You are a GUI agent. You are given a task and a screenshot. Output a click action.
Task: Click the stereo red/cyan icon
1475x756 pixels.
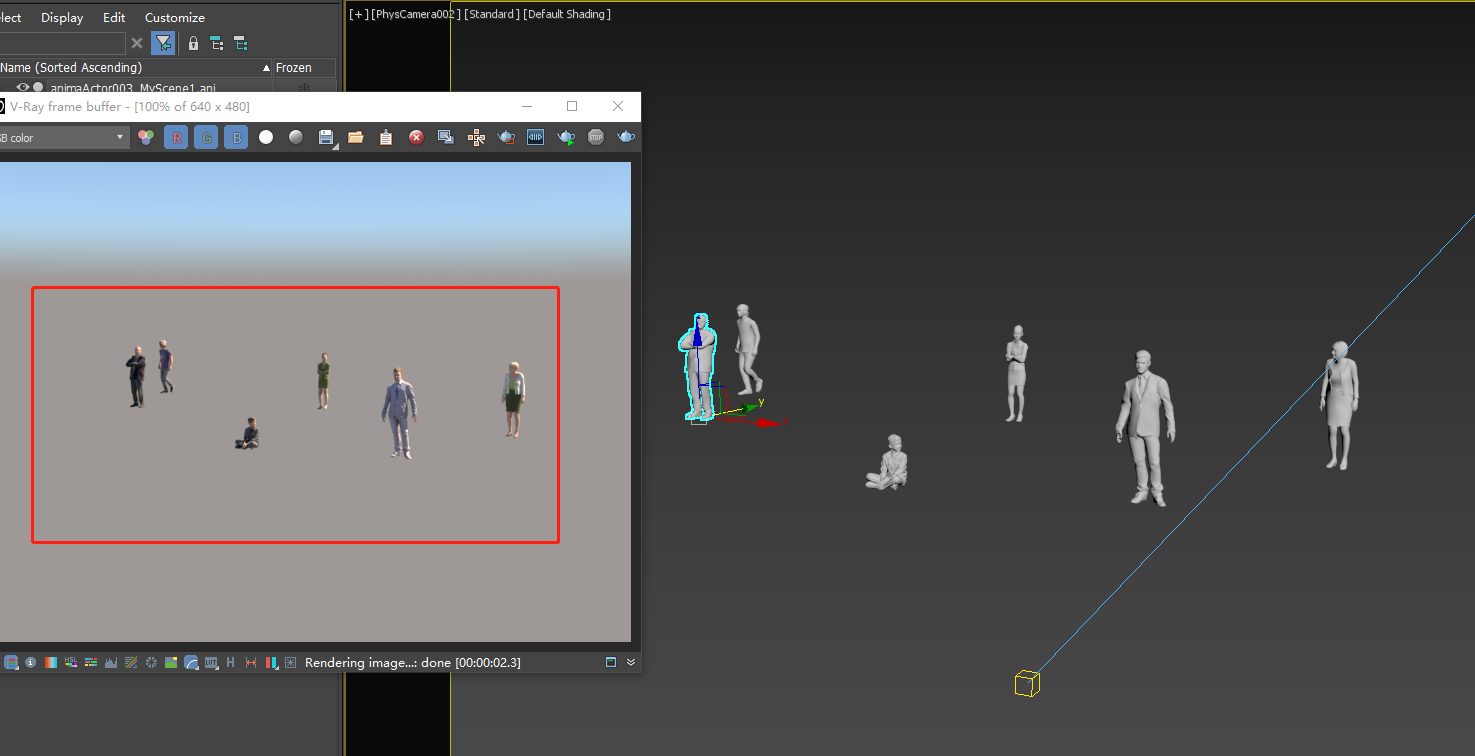pos(271,662)
